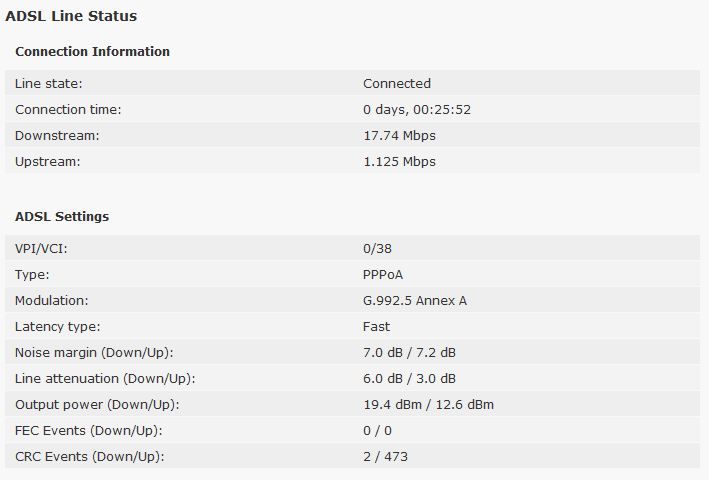Click the Line state label
The image size is (709, 480).
point(49,84)
